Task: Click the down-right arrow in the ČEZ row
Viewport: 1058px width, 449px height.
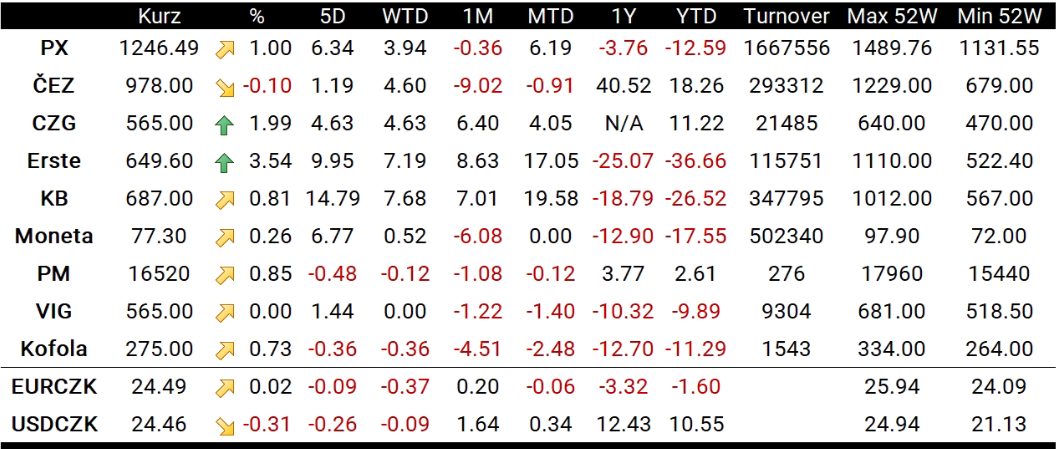Action: (x=225, y=87)
